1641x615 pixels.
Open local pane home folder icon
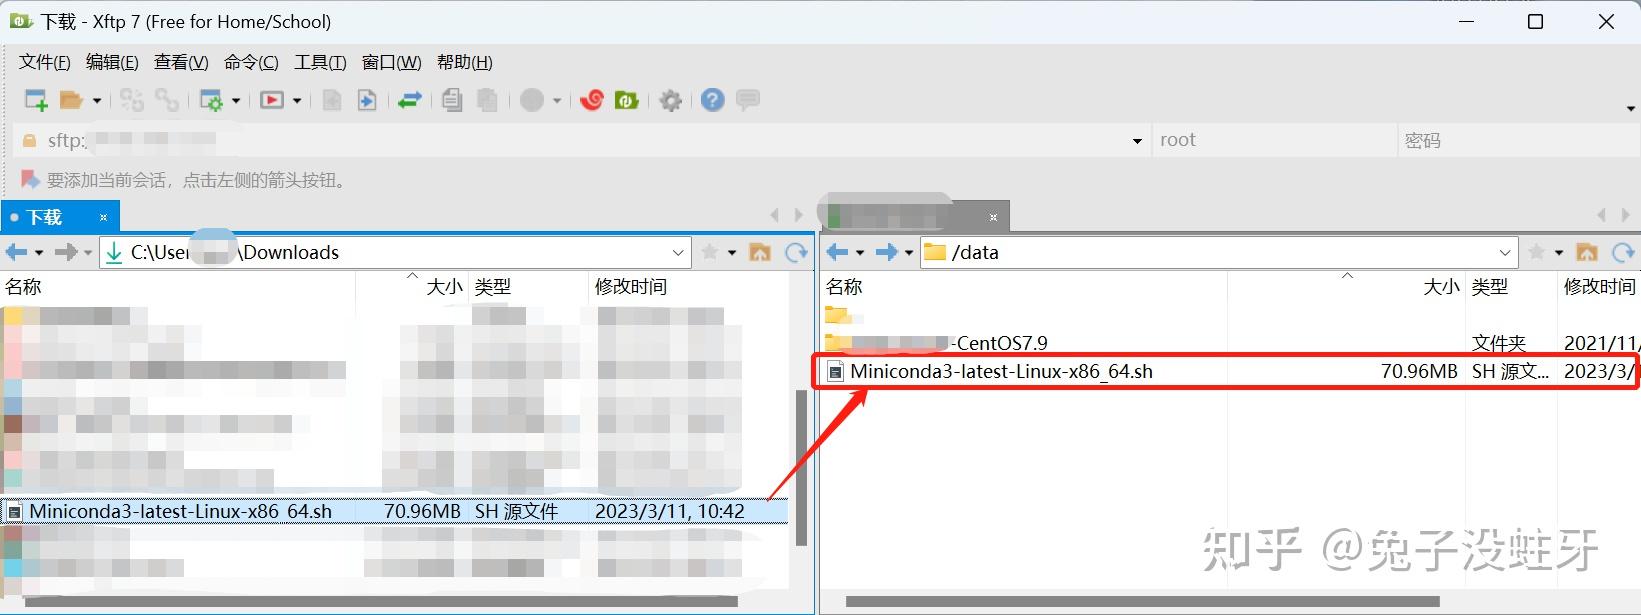pos(760,253)
